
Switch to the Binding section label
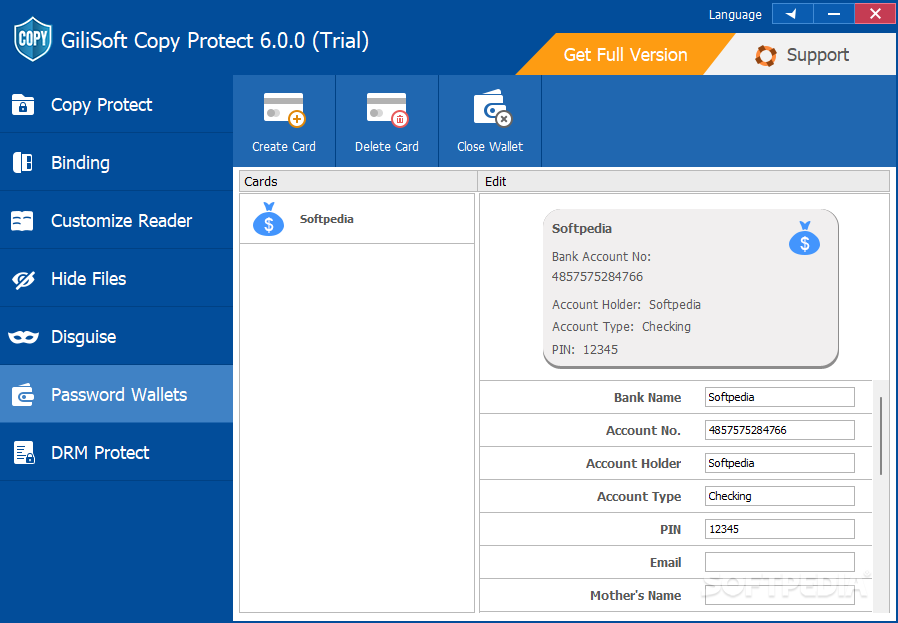click(x=80, y=163)
